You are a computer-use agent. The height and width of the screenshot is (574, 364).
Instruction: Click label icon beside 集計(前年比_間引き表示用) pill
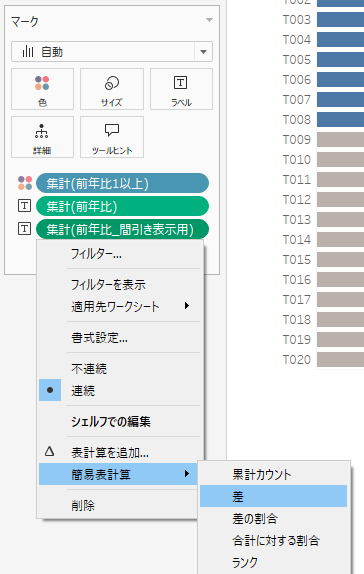point(25,229)
